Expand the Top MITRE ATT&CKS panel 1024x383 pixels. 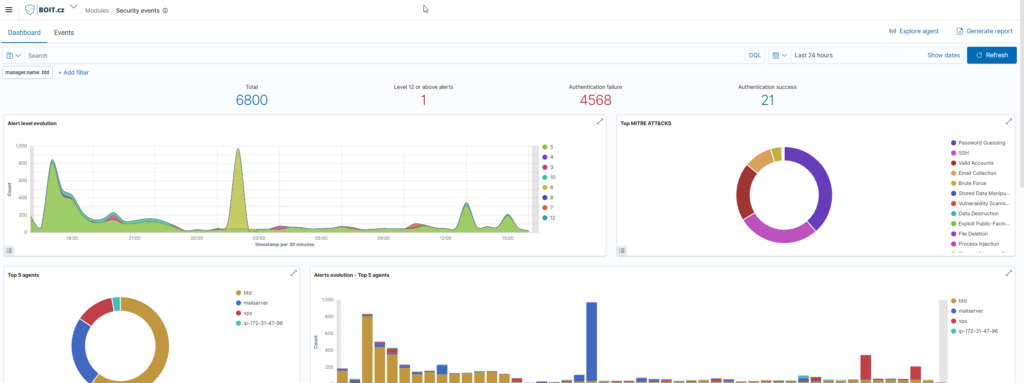[x=1008, y=122]
